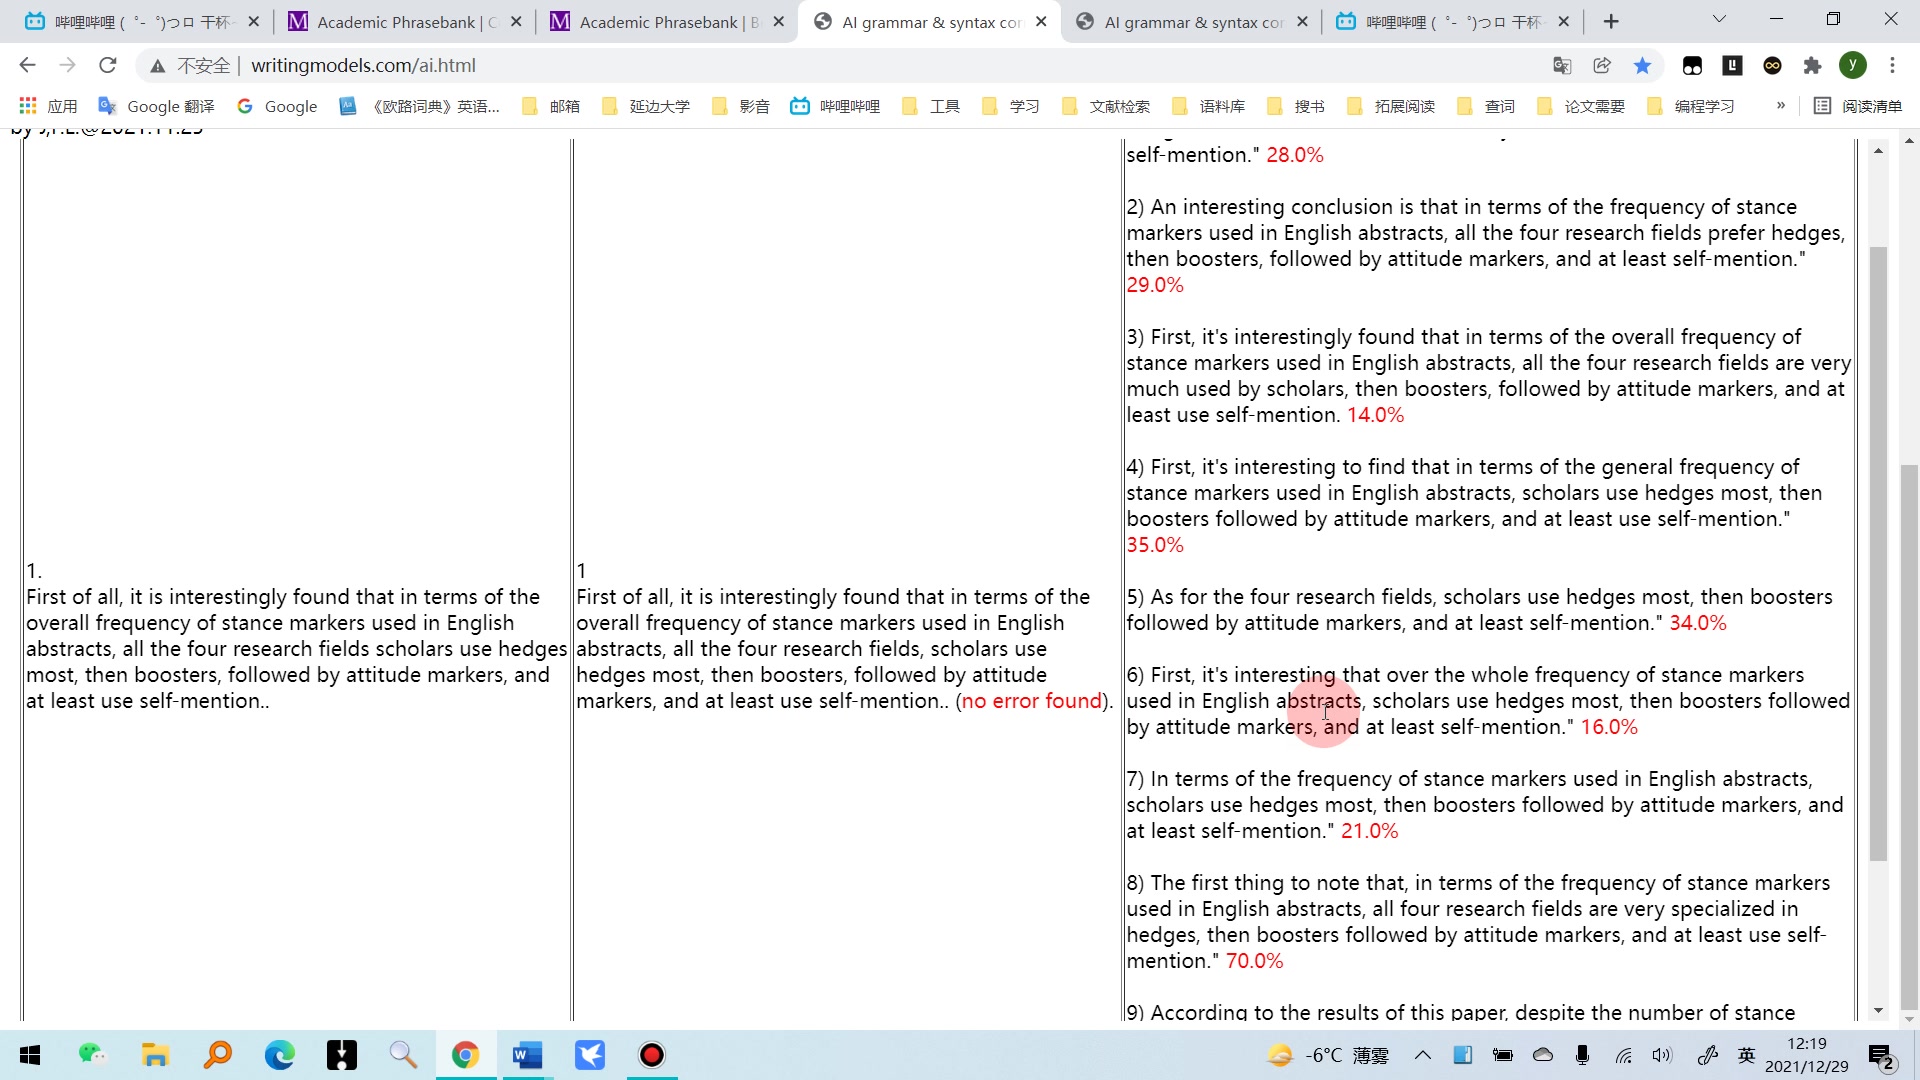This screenshot has height=1080, width=1920.
Task: Go back to the previous page
Action: 27,65
